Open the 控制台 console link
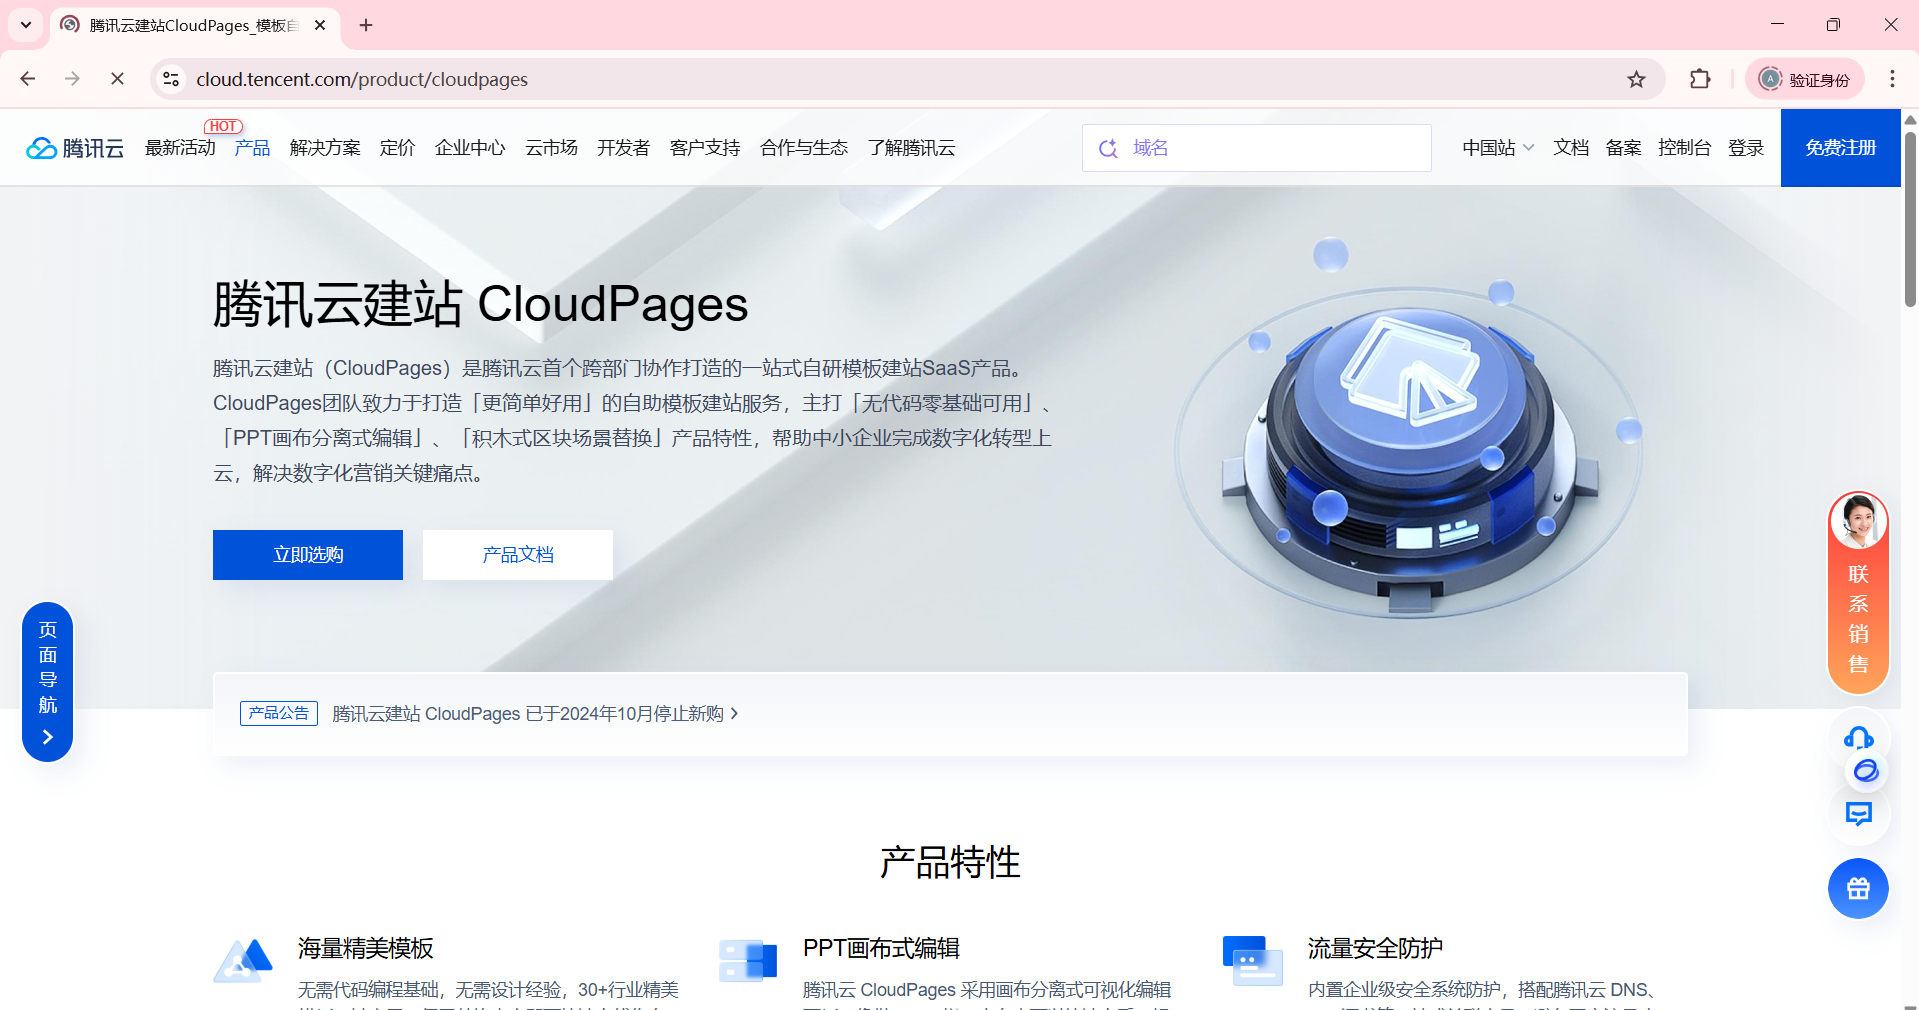The height and width of the screenshot is (1010, 1919). tap(1684, 148)
